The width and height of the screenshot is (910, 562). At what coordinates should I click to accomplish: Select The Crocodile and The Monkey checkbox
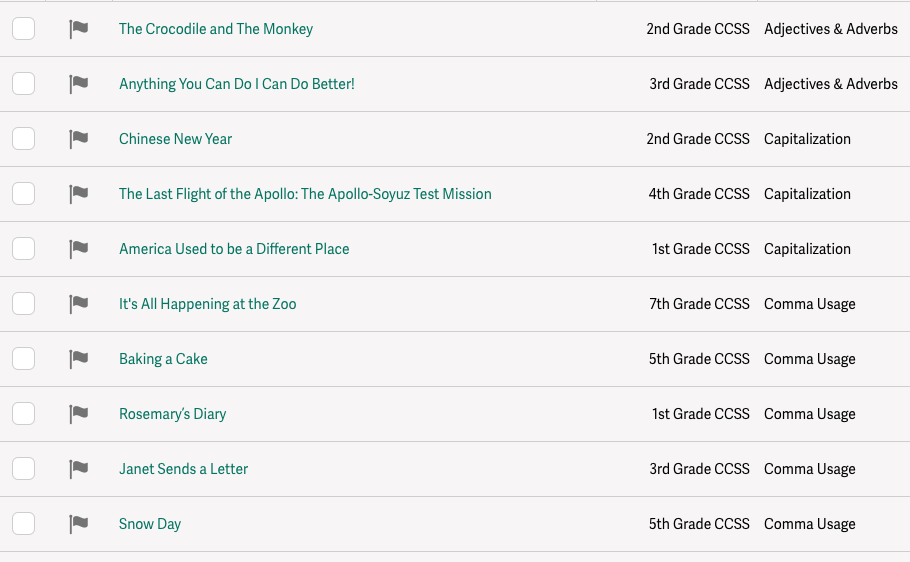pos(23,28)
